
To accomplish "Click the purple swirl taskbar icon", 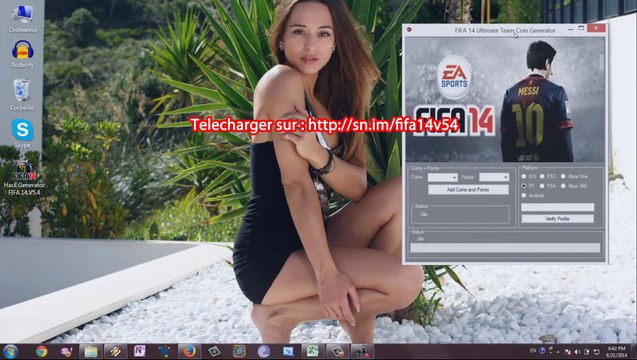I will 263,351.
